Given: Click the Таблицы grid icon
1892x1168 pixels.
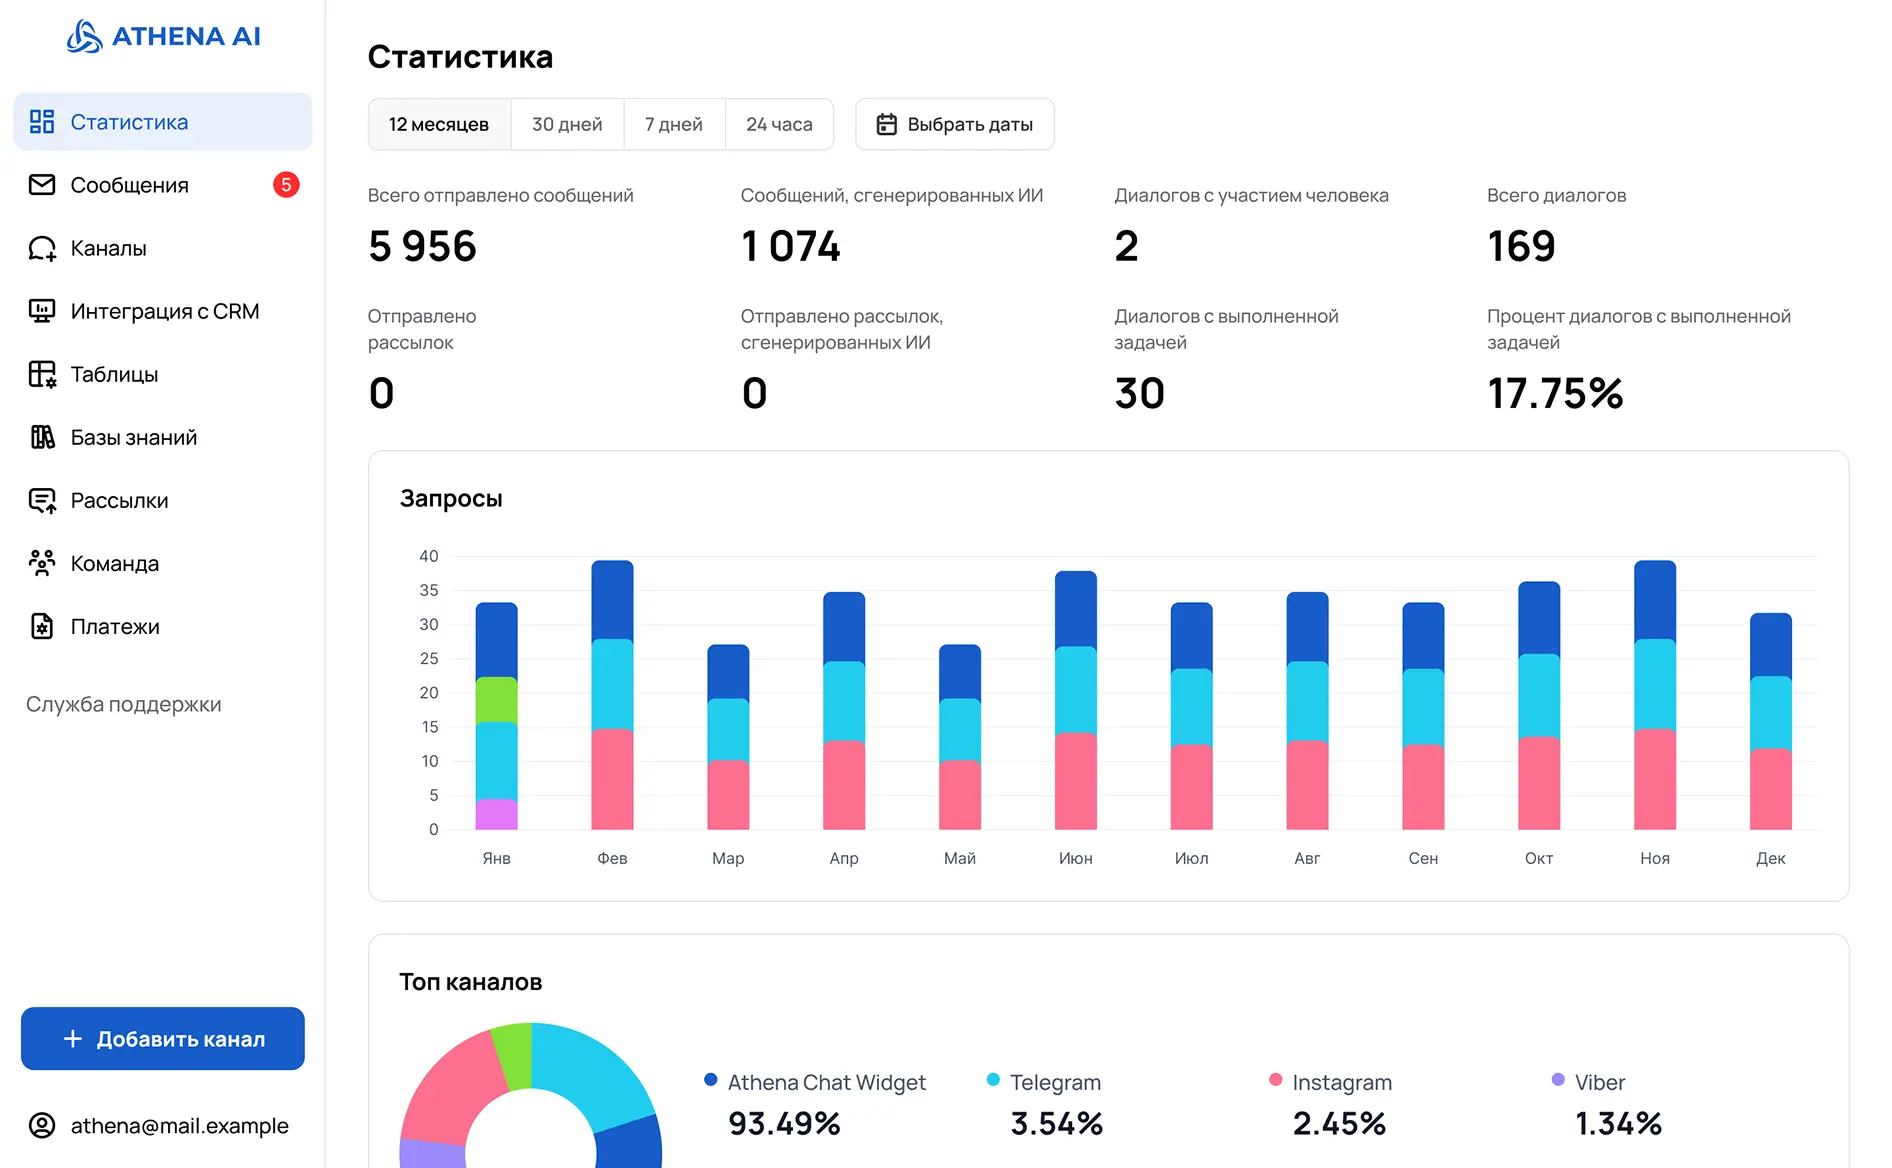Looking at the screenshot, I should click(x=42, y=374).
